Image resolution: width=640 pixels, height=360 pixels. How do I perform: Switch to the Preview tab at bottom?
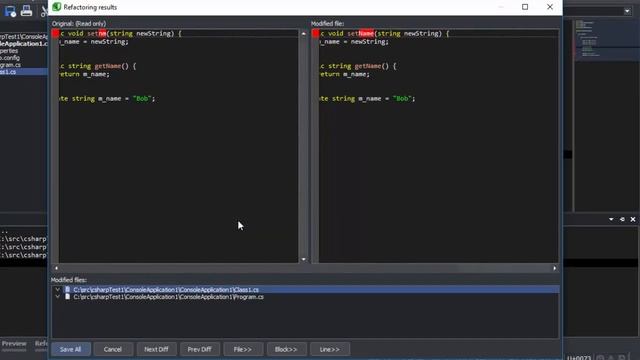click(x=14, y=344)
